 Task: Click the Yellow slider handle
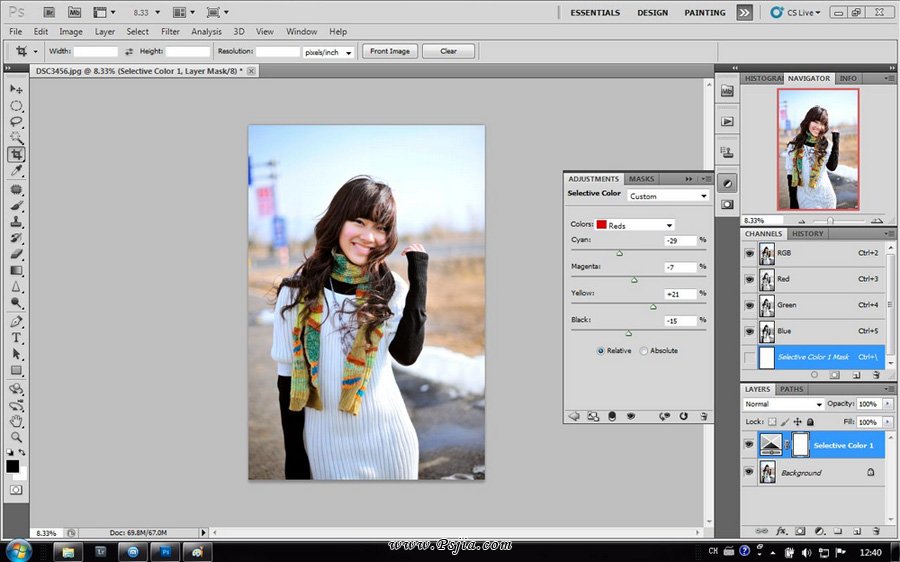click(x=652, y=306)
